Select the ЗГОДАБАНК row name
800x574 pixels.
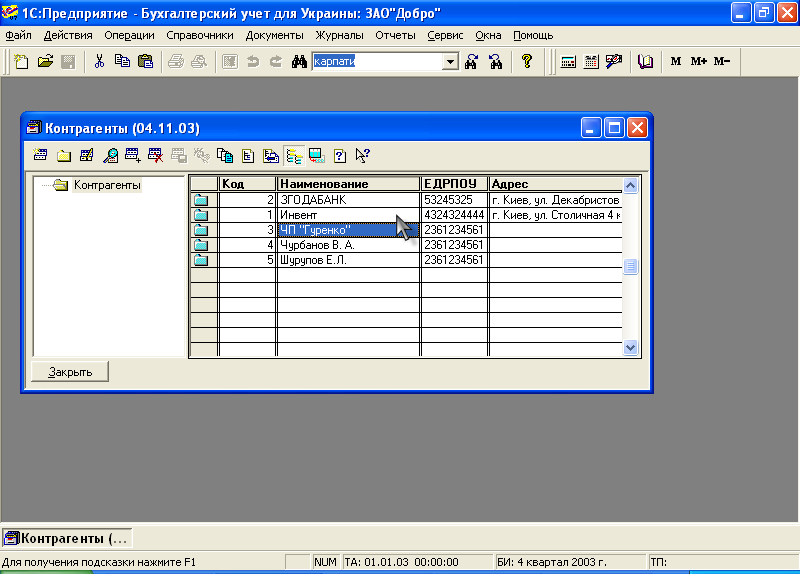348,200
